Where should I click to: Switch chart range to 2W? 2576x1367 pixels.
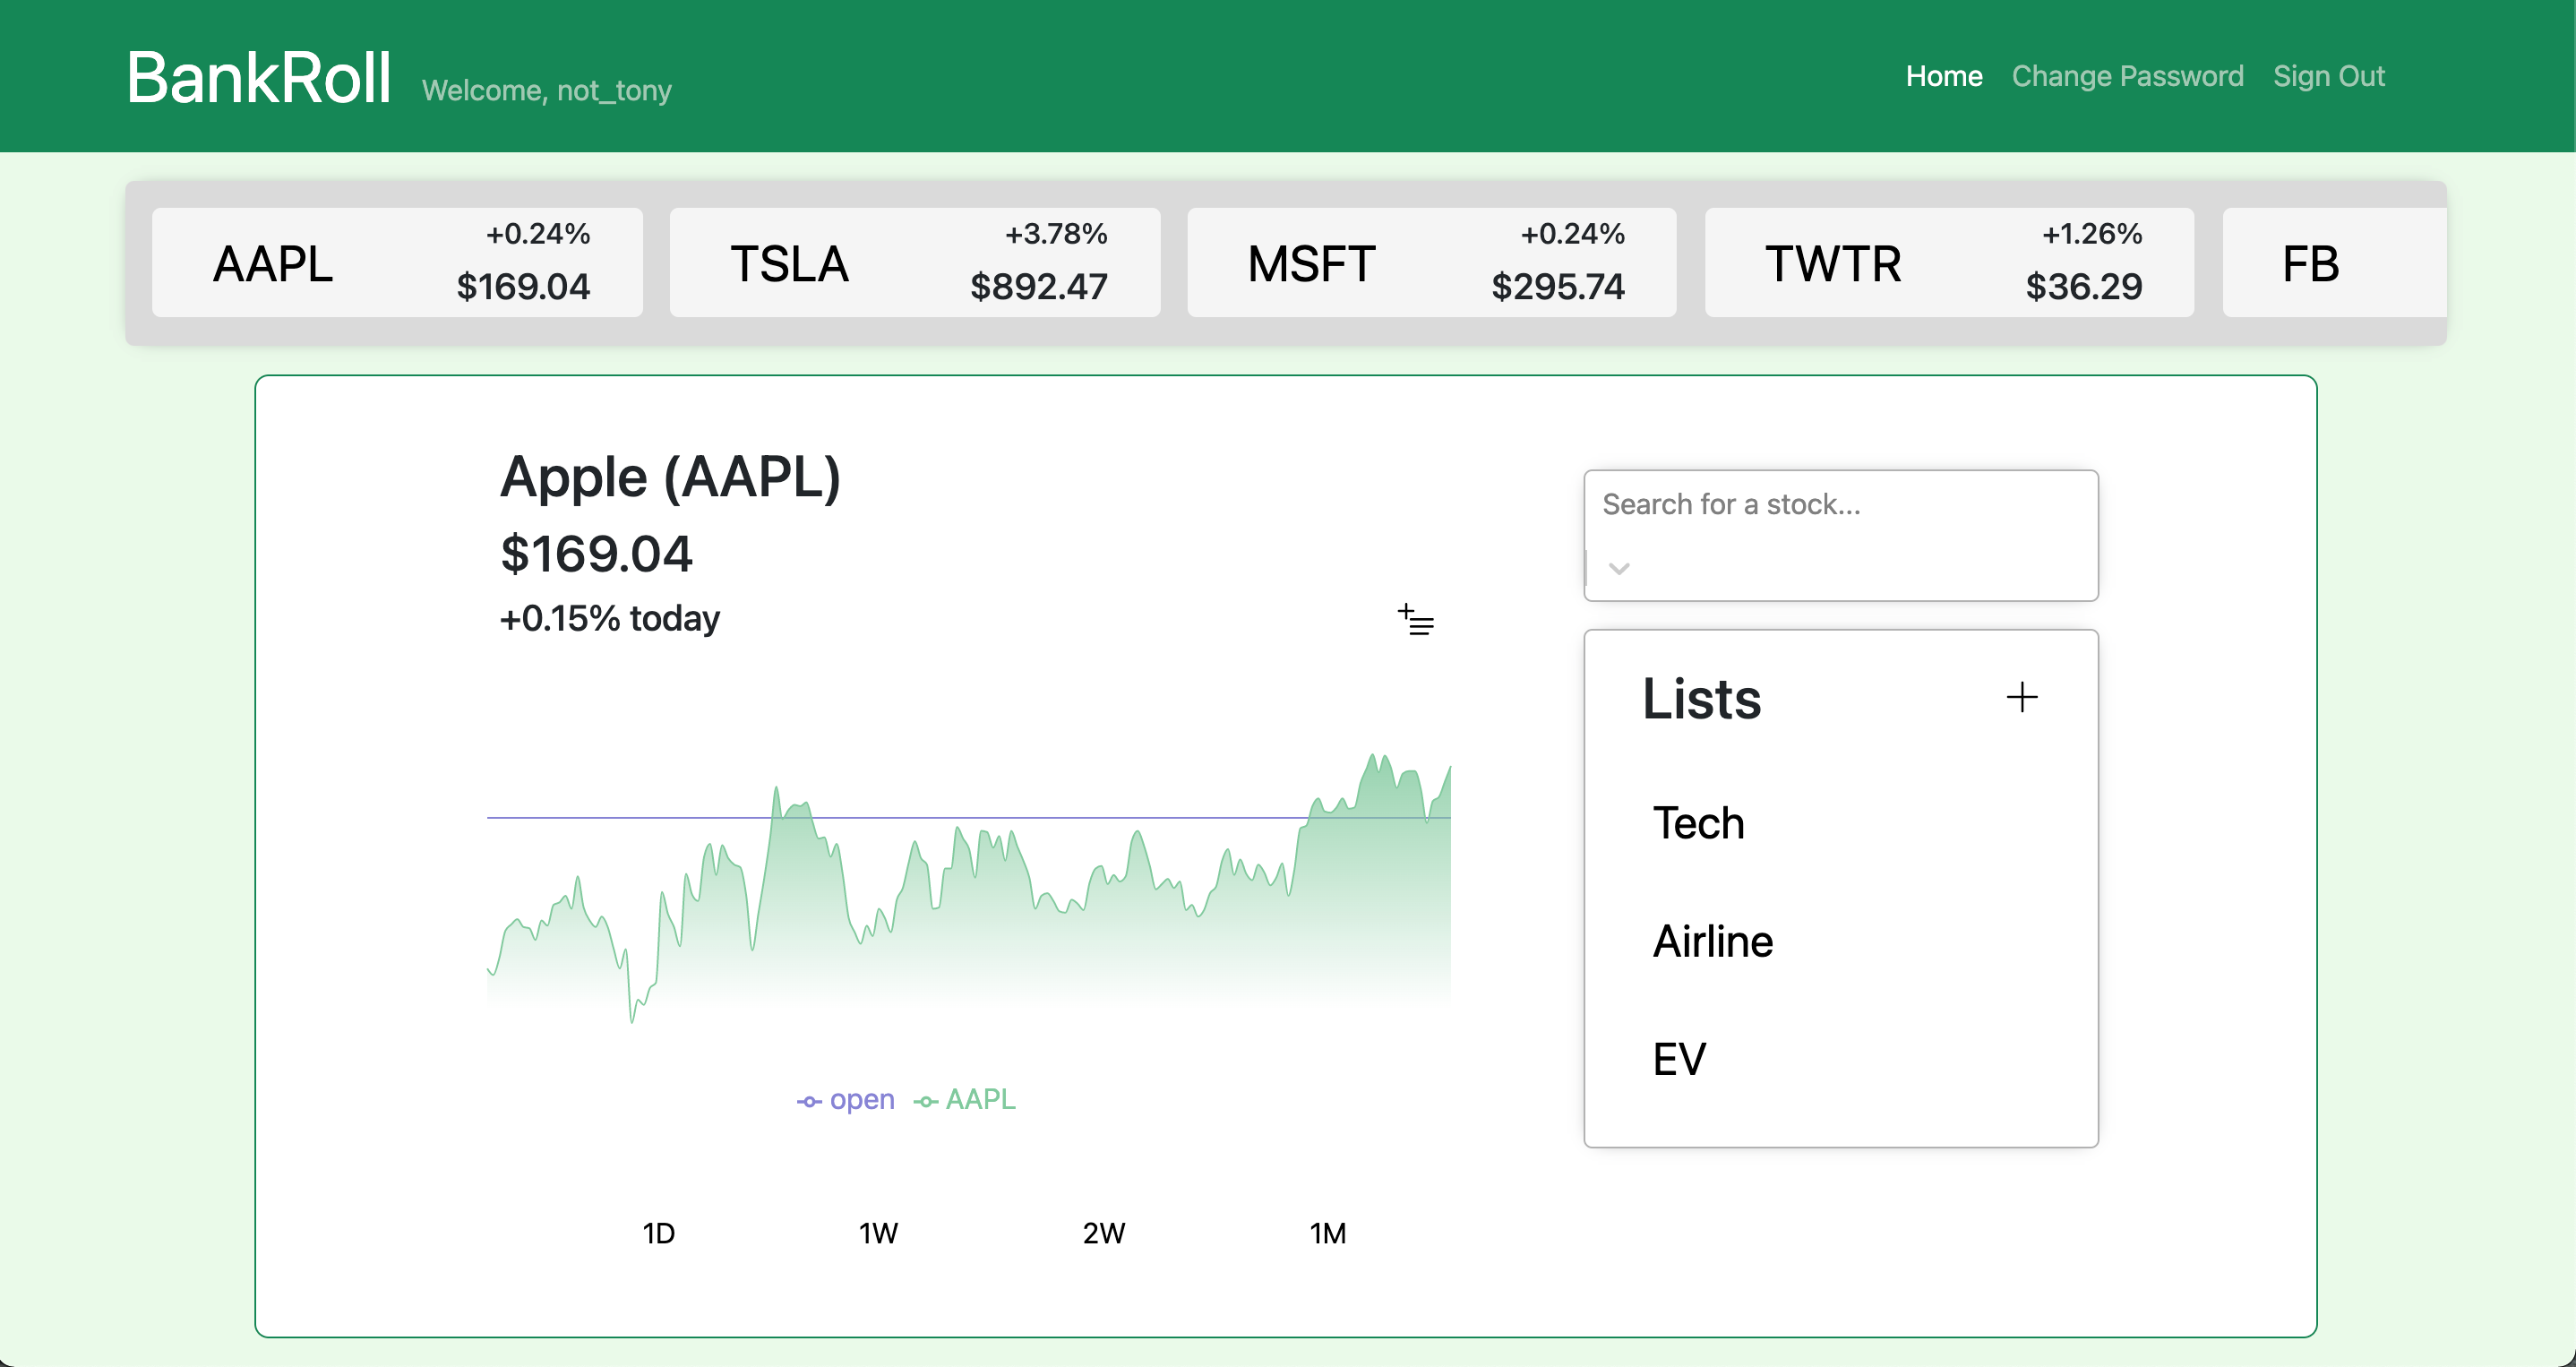click(1104, 1233)
